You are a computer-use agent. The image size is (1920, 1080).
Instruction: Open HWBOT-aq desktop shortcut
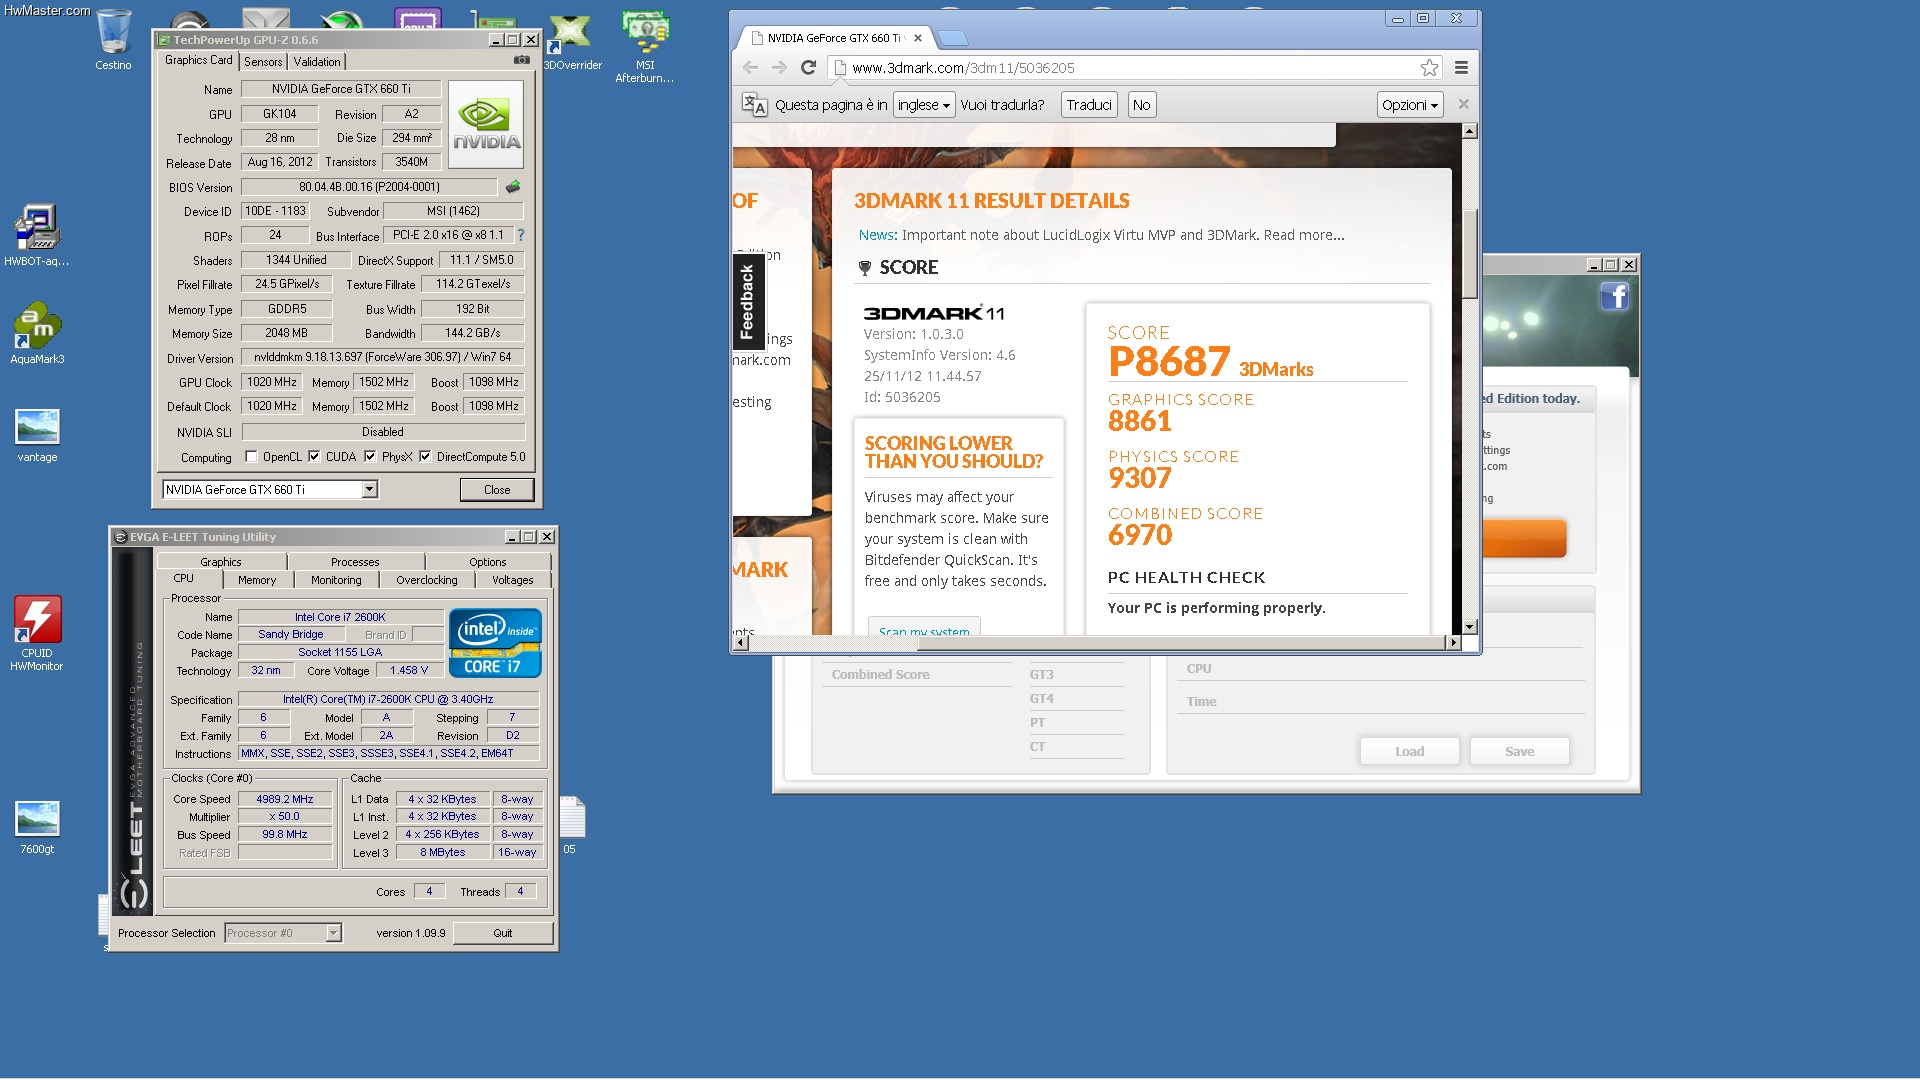coord(37,235)
